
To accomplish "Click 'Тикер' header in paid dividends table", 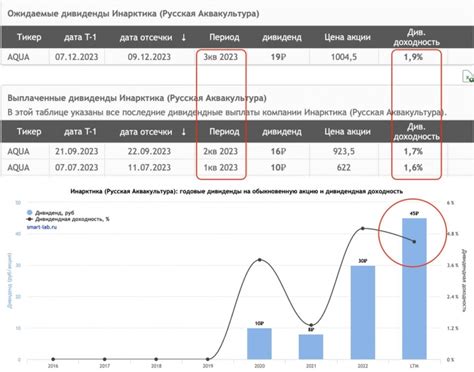I will [x=29, y=131].
